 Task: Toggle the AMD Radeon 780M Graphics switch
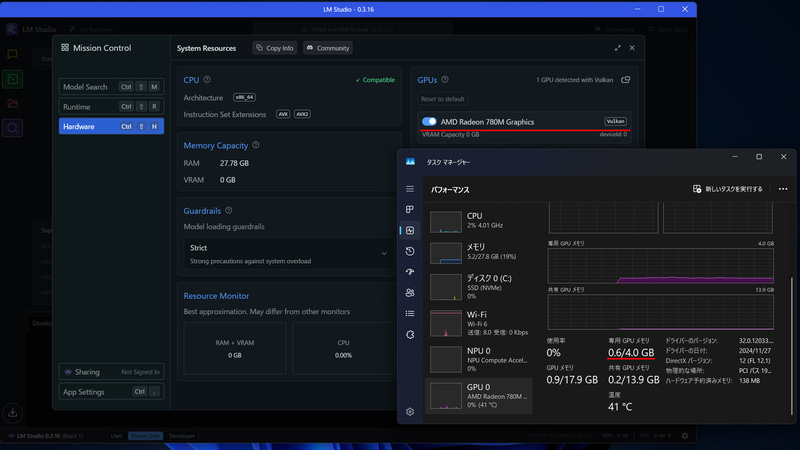coord(429,121)
